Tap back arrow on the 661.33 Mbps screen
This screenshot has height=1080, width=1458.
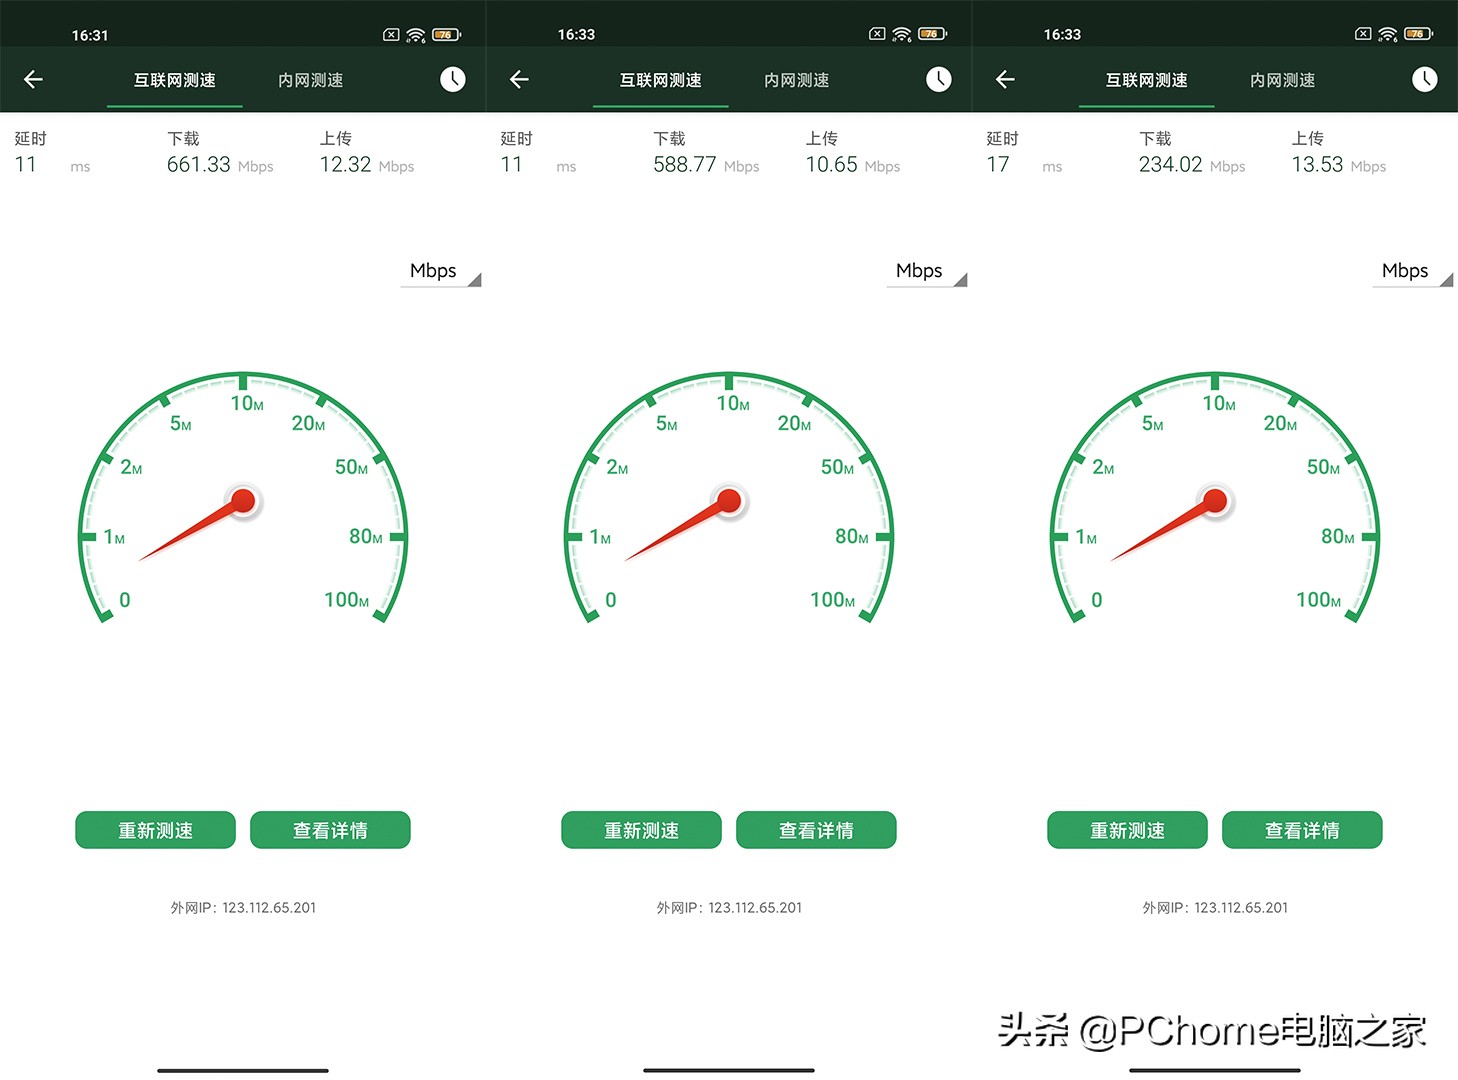[x=33, y=80]
